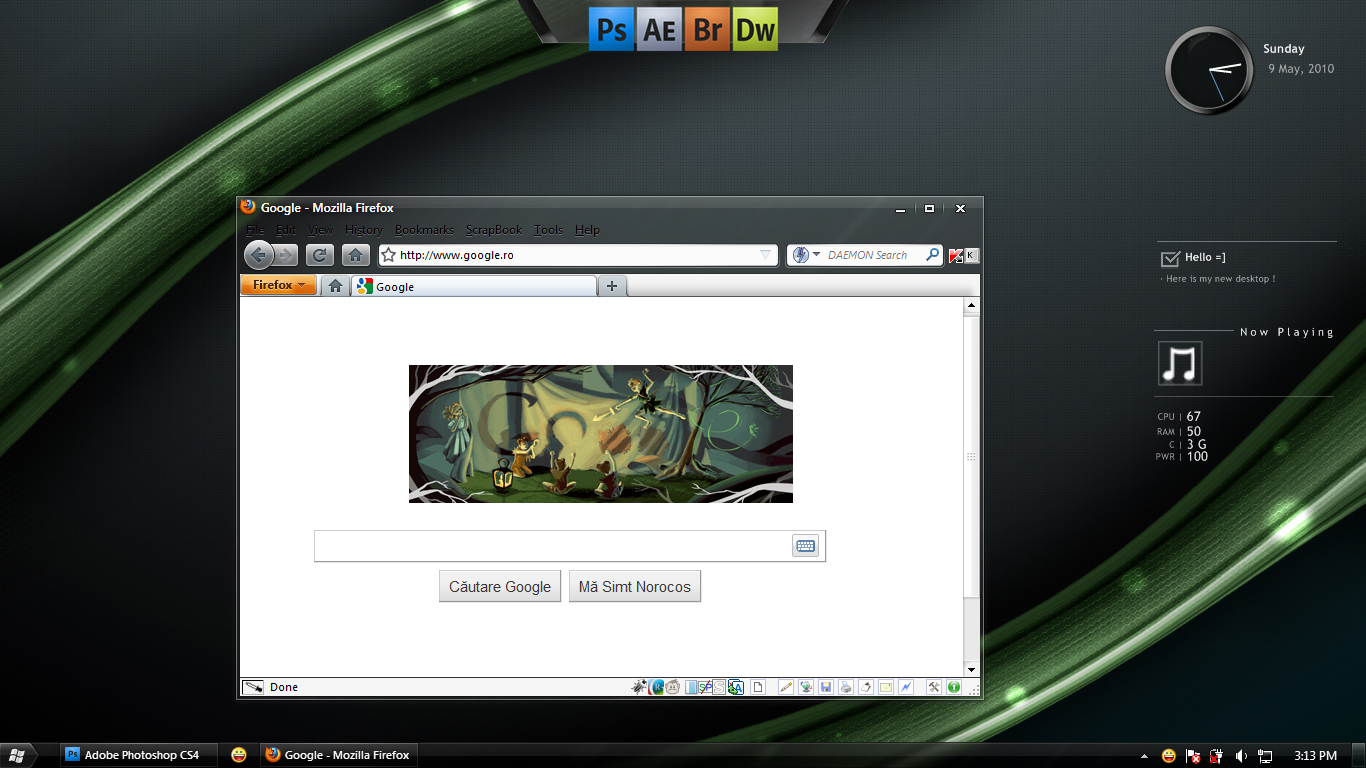
Task: Click the pencil icon in status bar
Action: (x=786, y=687)
